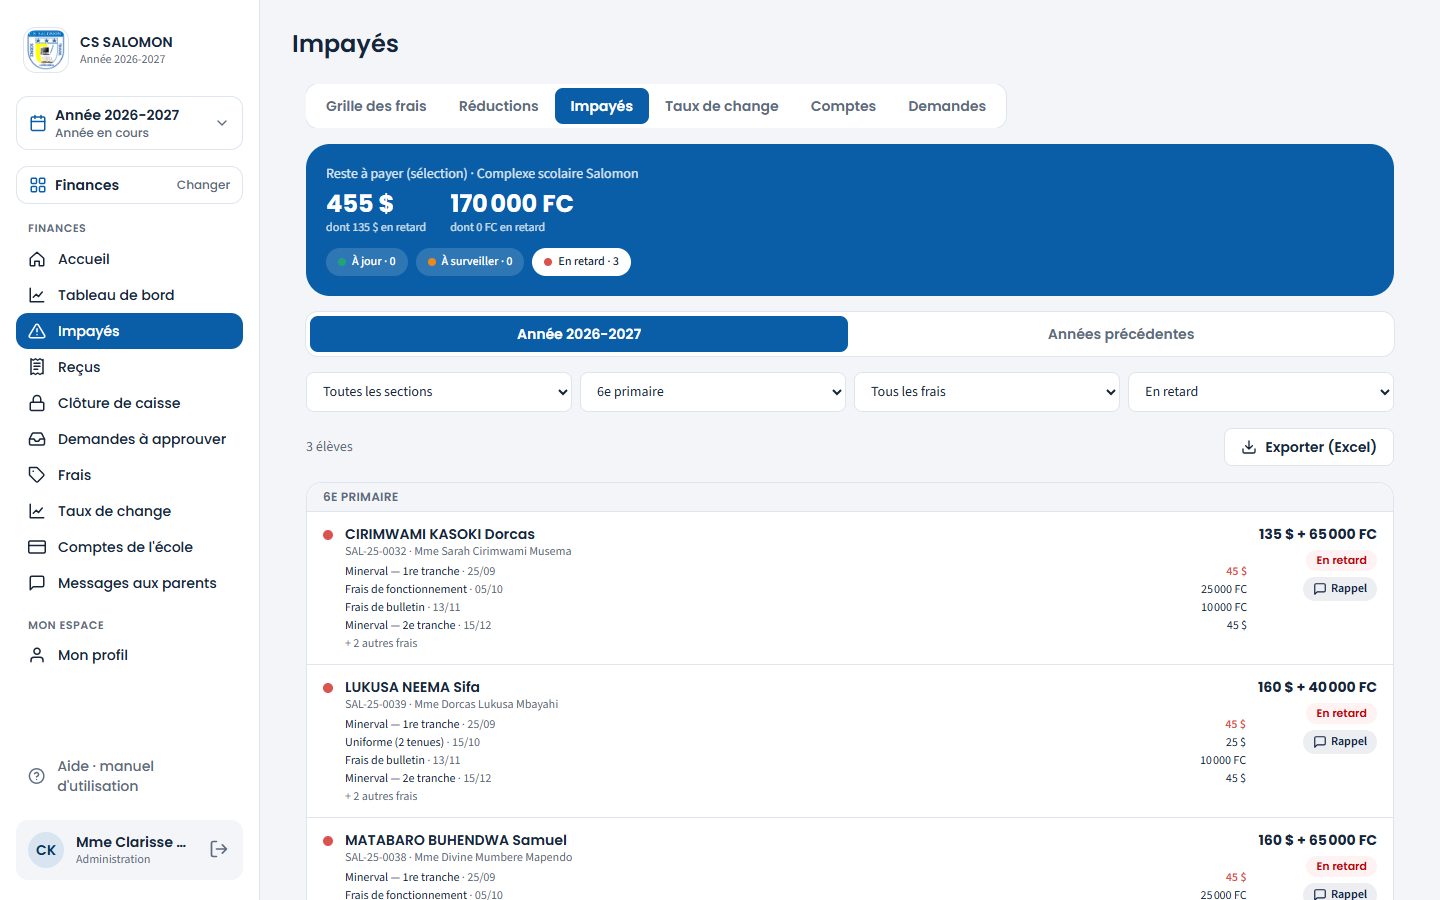
Task: Open the school year selector dropdown
Action: point(129,123)
